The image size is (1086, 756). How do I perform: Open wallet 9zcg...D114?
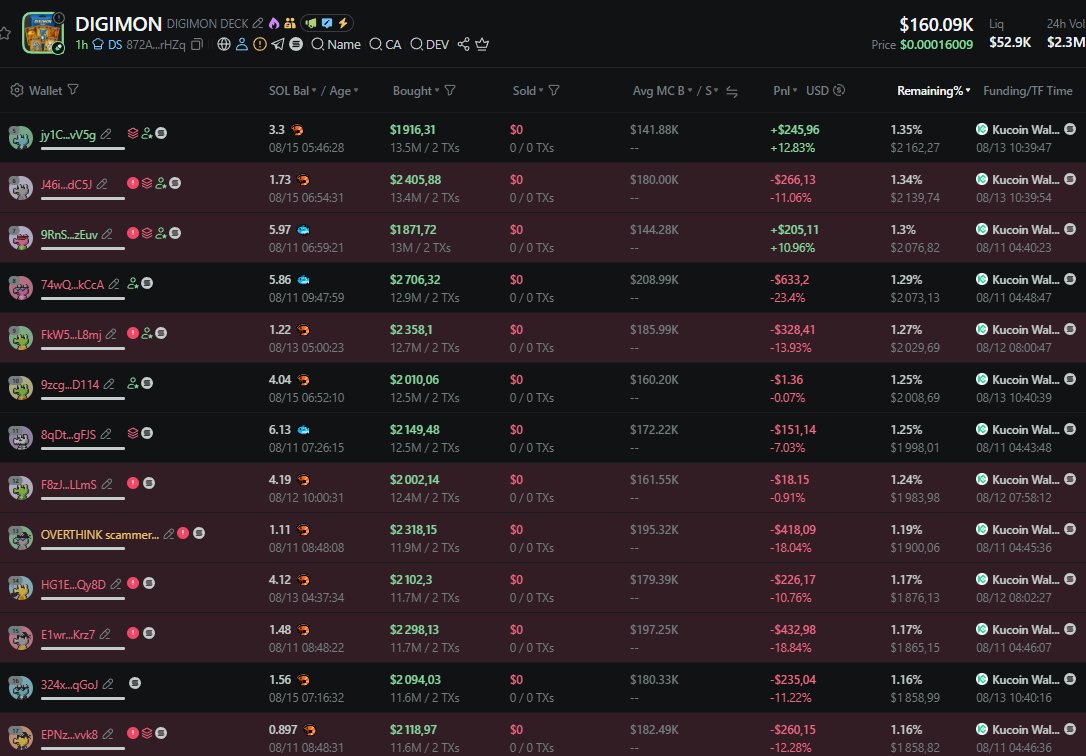pos(70,384)
